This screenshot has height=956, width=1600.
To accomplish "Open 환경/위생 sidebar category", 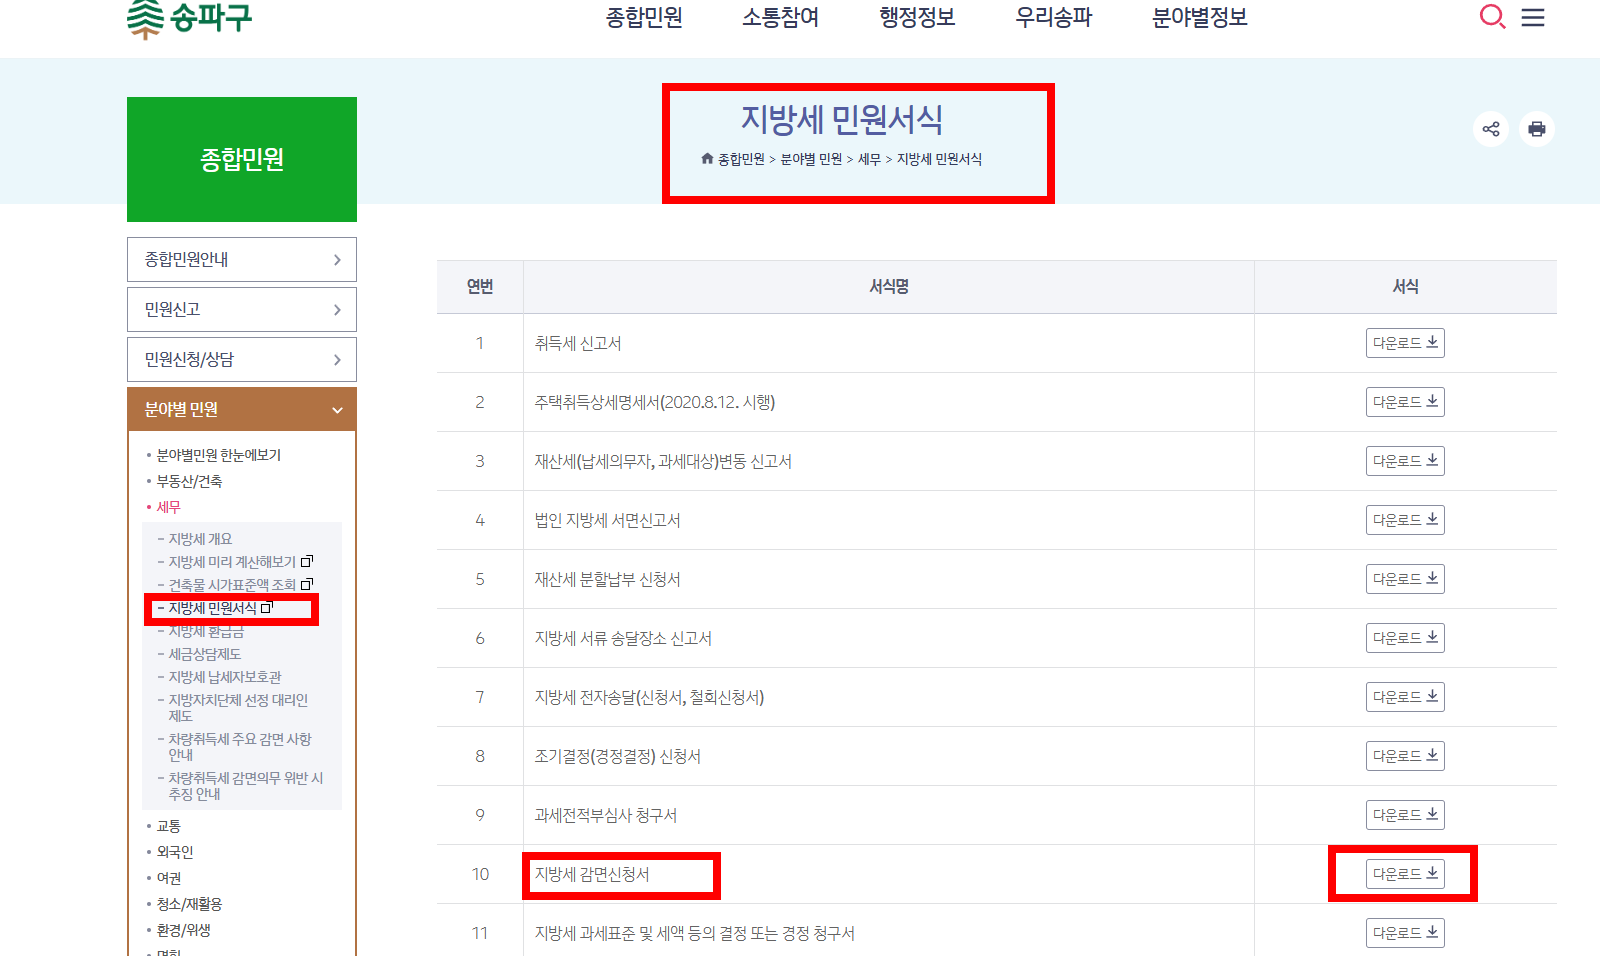I will 183,930.
